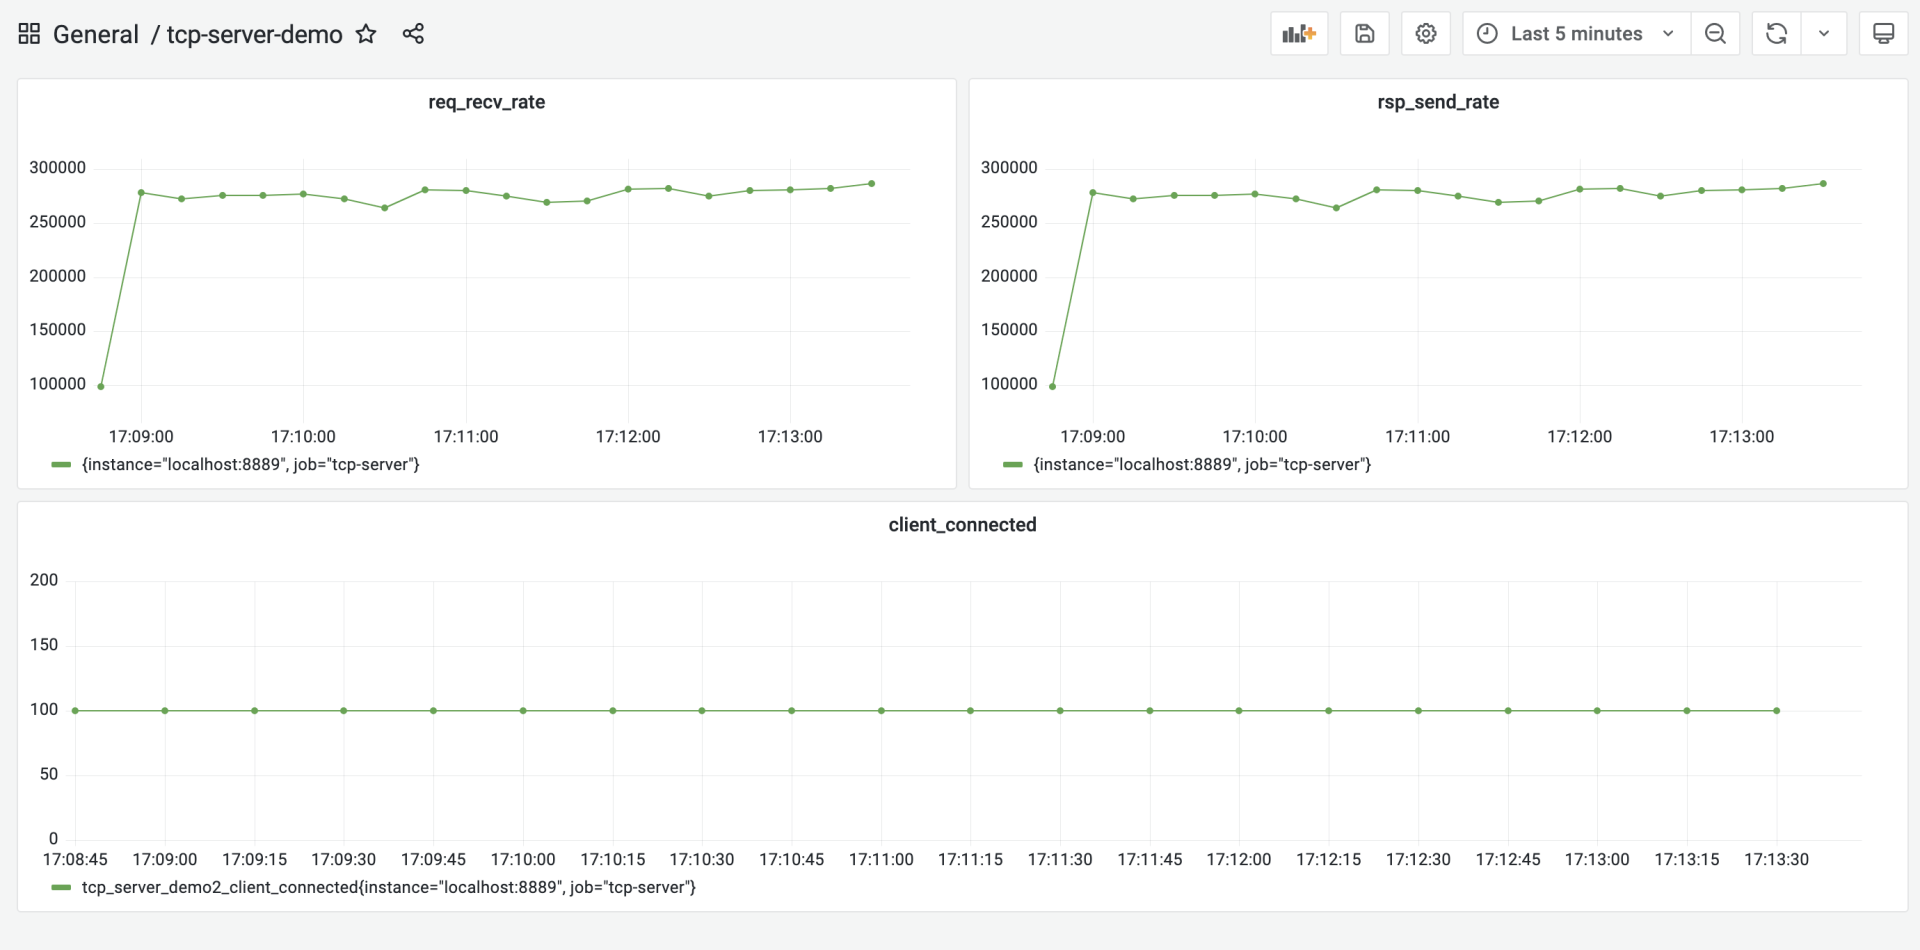Click the client_connected legend green color swatch
This screenshot has height=950, width=1920.
point(61,888)
